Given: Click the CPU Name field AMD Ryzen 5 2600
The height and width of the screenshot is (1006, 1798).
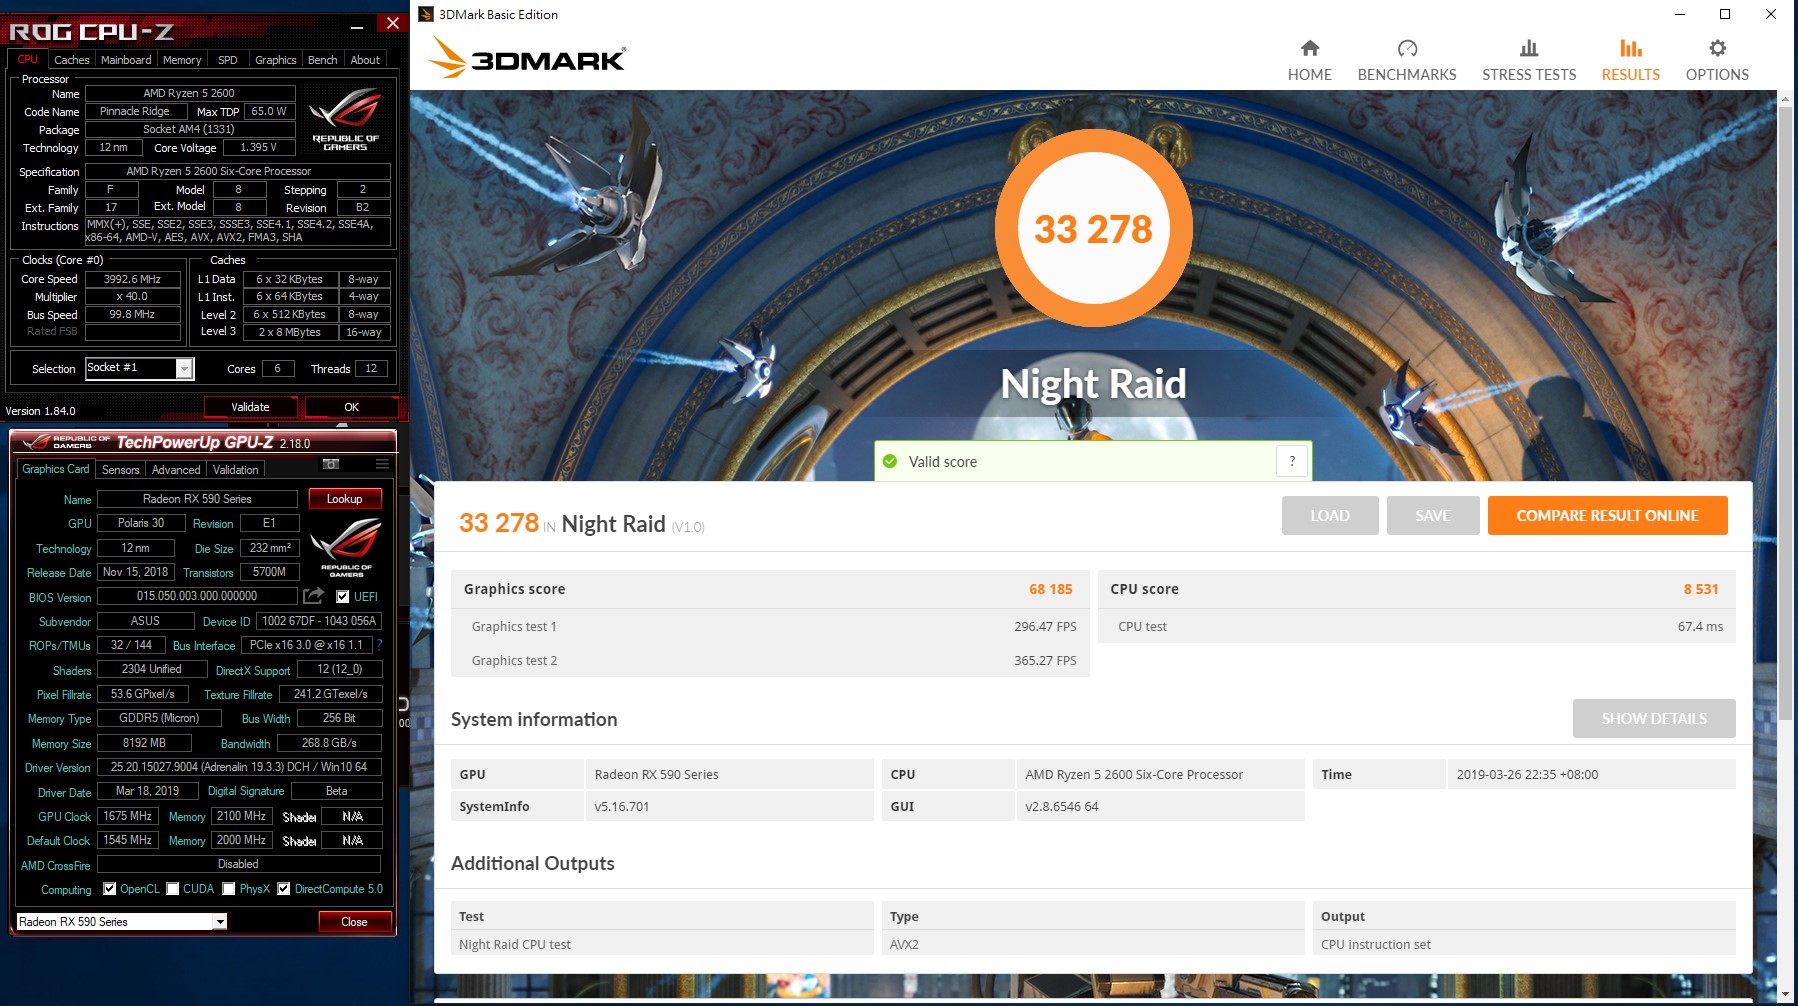Looking at the screenshot, I should click(x=189, y=93).
